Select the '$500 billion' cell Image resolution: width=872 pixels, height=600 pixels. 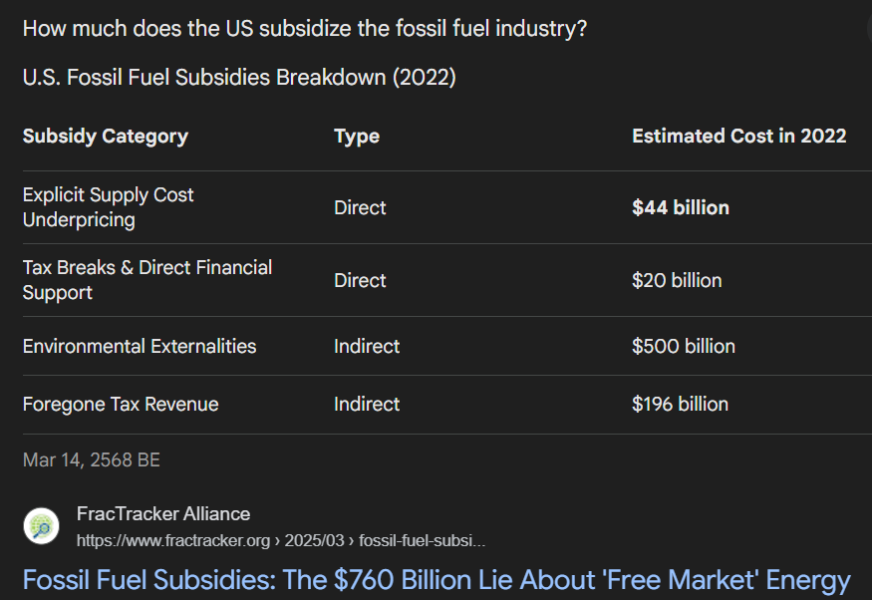683,346
